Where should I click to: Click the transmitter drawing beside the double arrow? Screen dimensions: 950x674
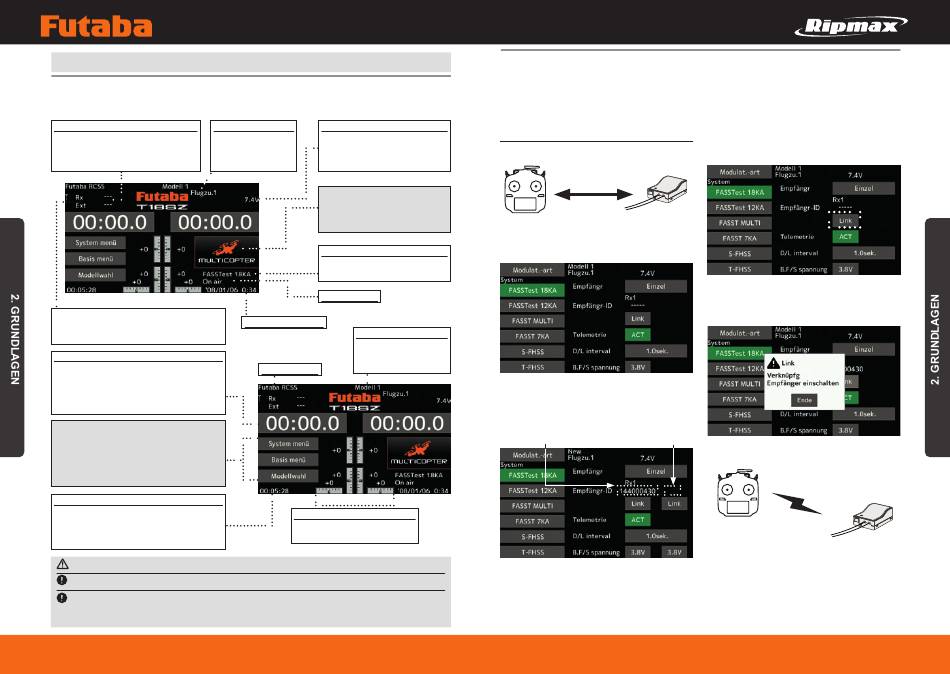525,190
